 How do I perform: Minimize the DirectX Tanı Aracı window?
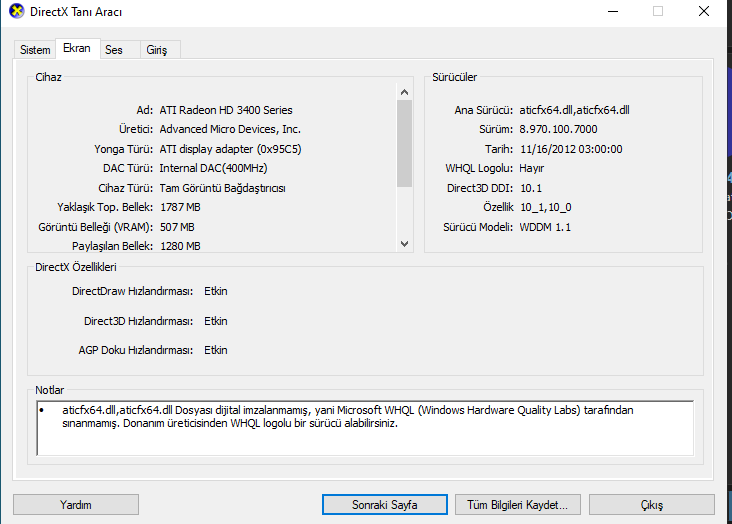tap(613, 11)
